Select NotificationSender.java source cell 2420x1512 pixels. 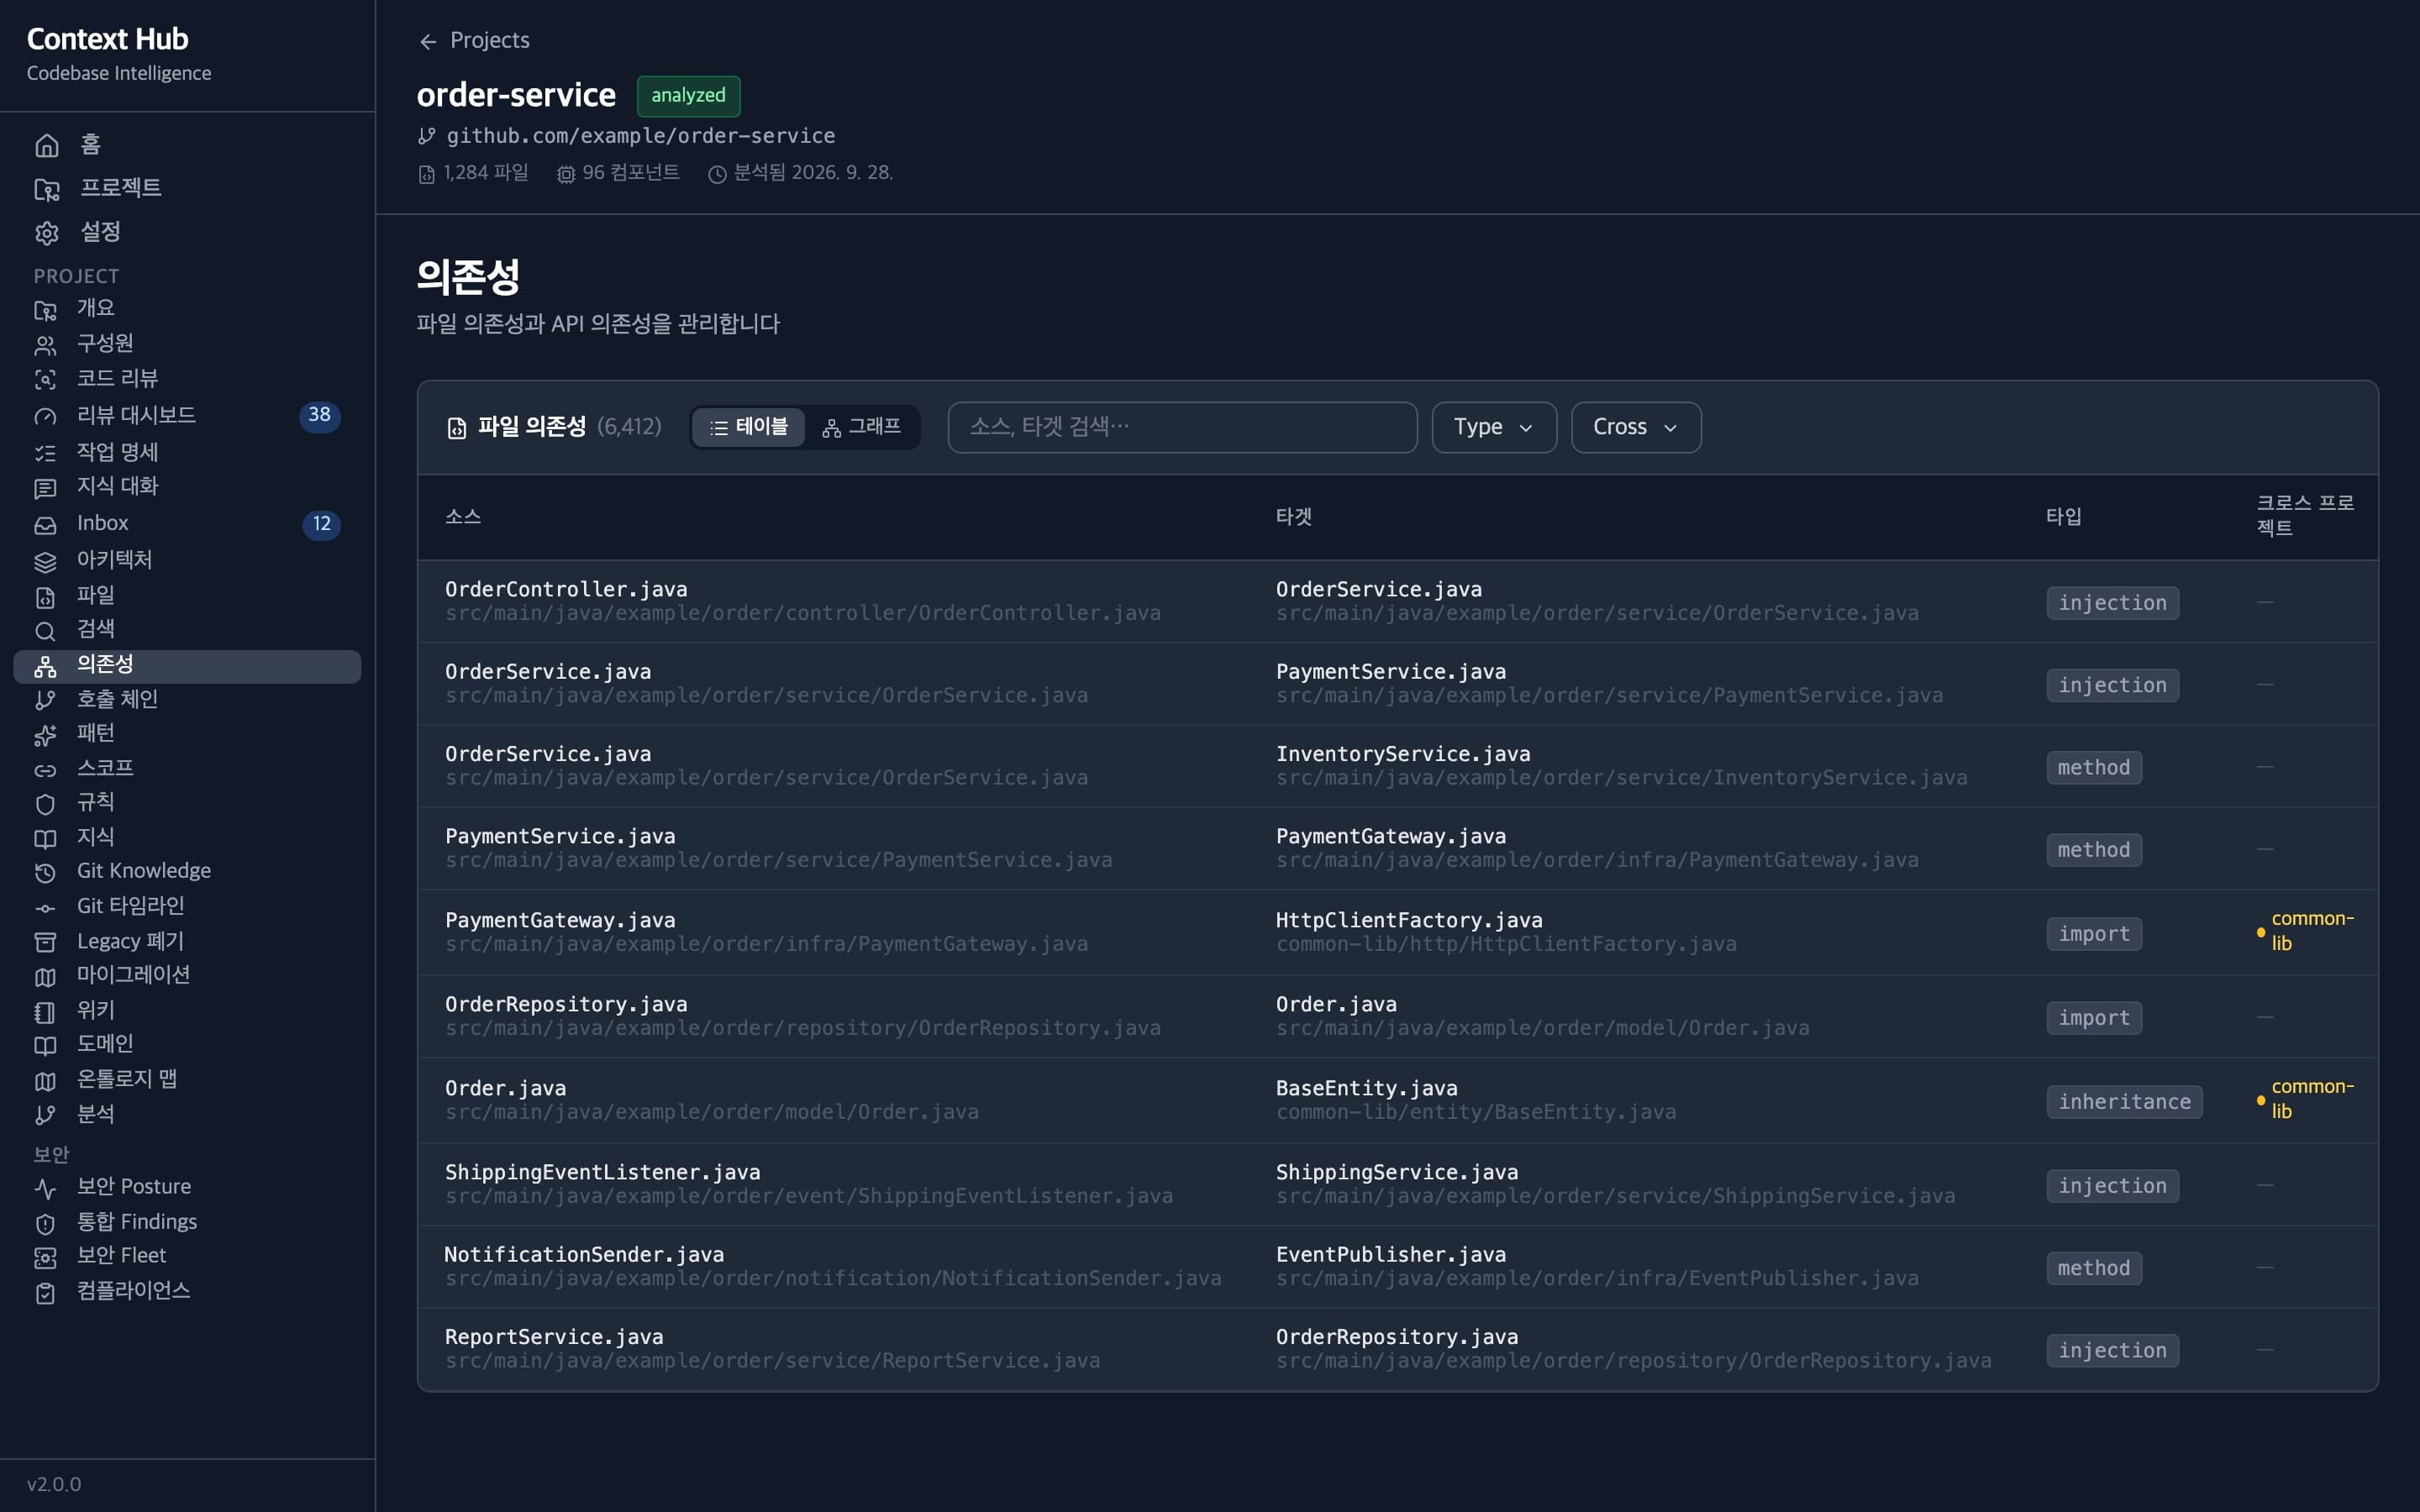pos(833,1266)
